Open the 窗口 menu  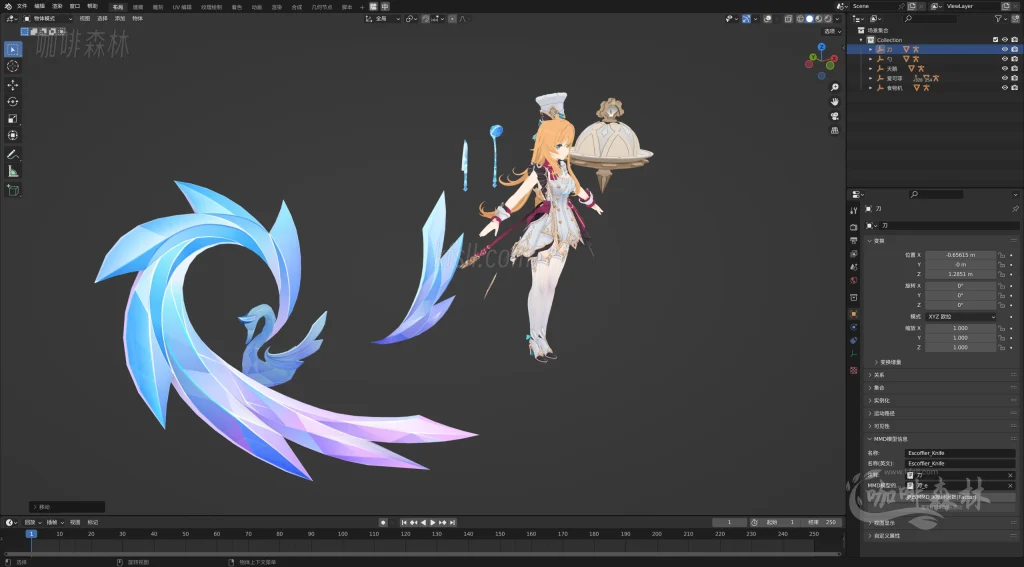pos(75,6)
